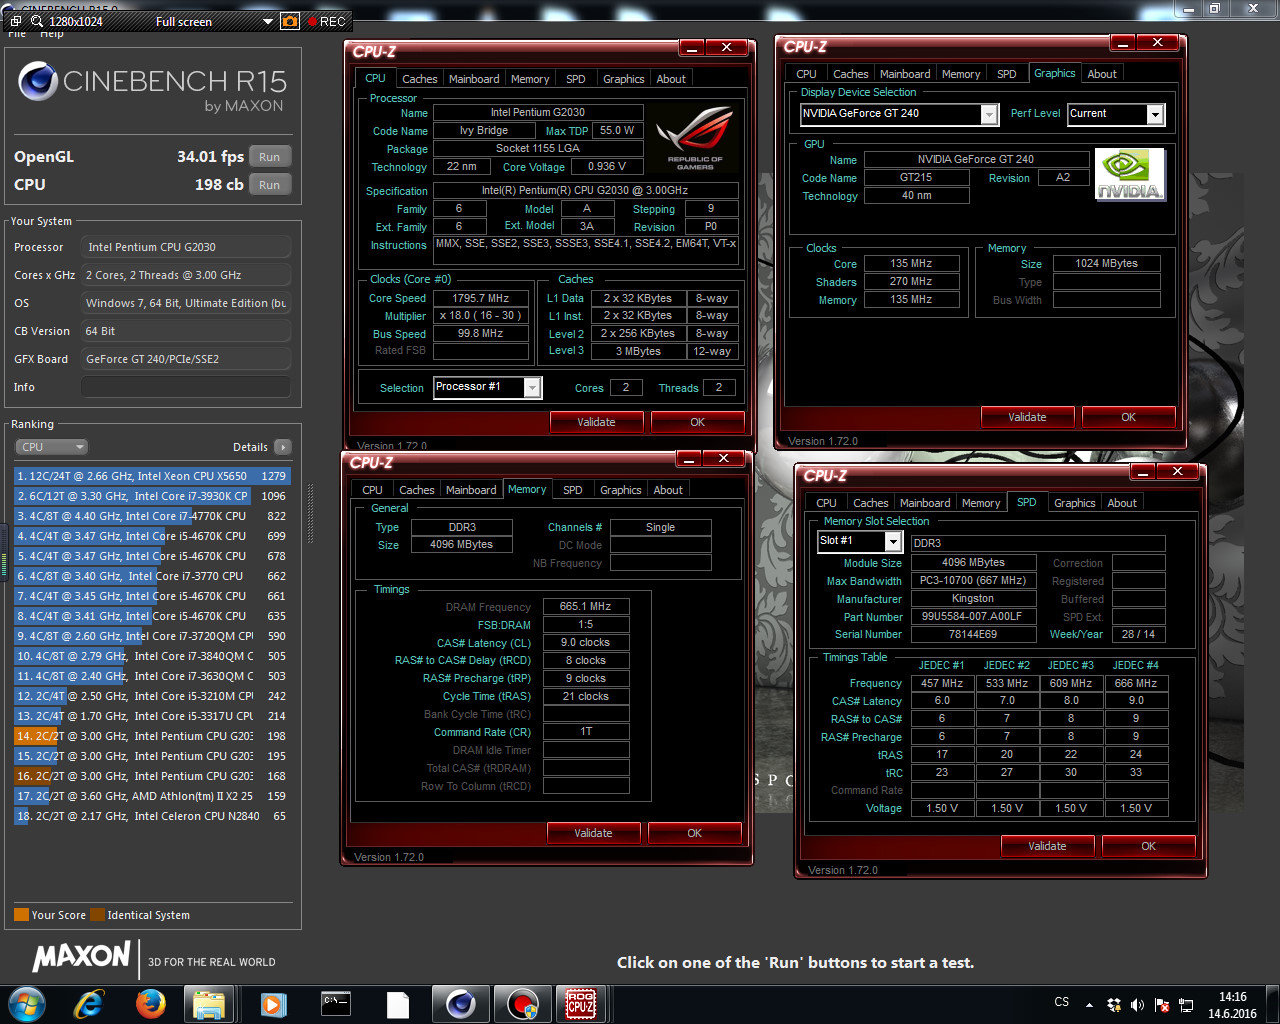The height and width of the screenshot is (1024, 1280).
Task: Click OK in the Graphics CPU-Z window
Action: point(1129,417)
